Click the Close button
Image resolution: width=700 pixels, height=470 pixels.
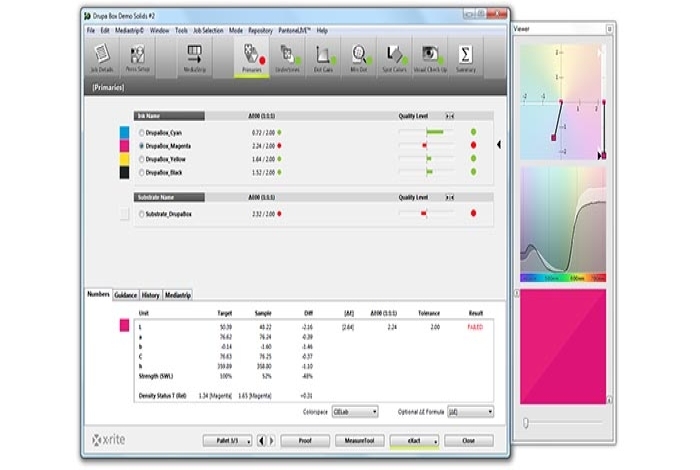tap(469, 441)
